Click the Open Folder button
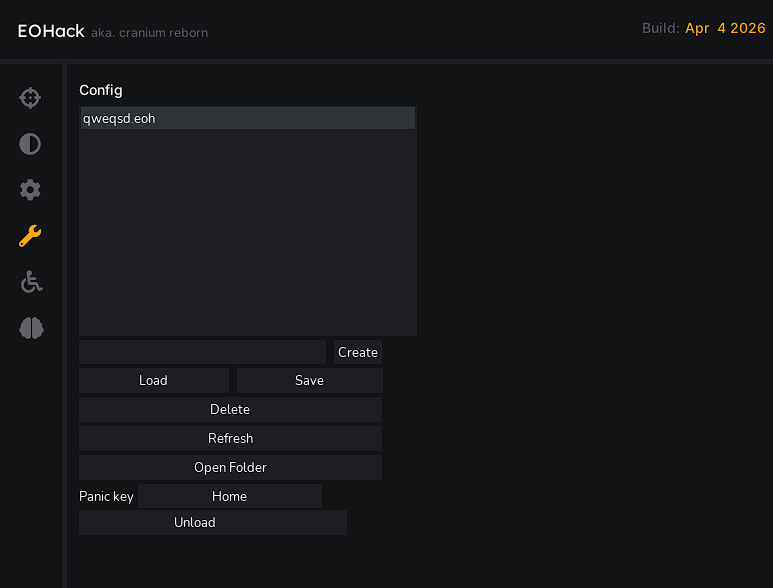The width and height of the screenshot is (773, 588). pos(230,468)
